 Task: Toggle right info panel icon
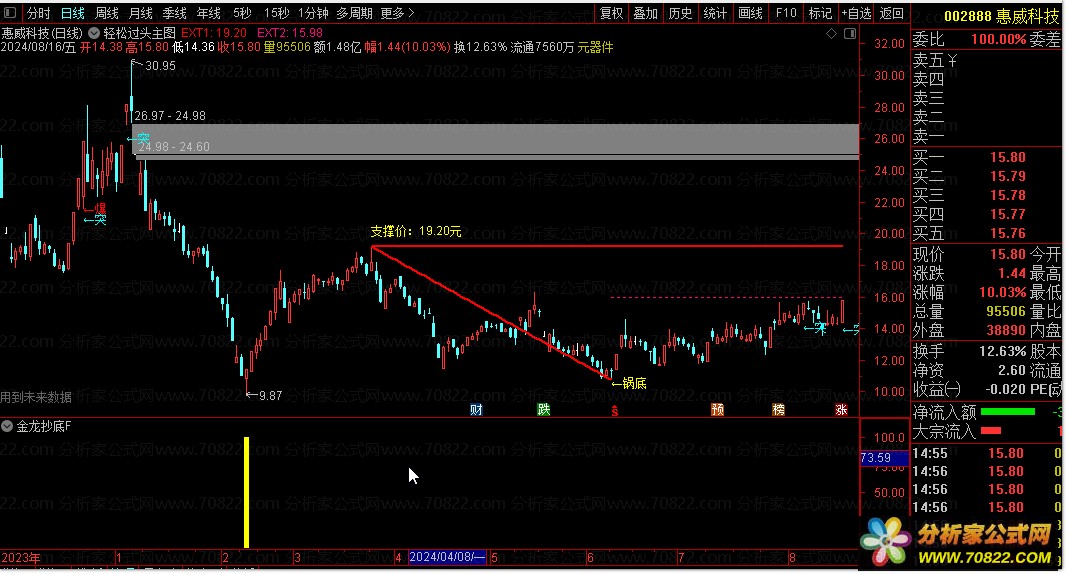point(849,33)
